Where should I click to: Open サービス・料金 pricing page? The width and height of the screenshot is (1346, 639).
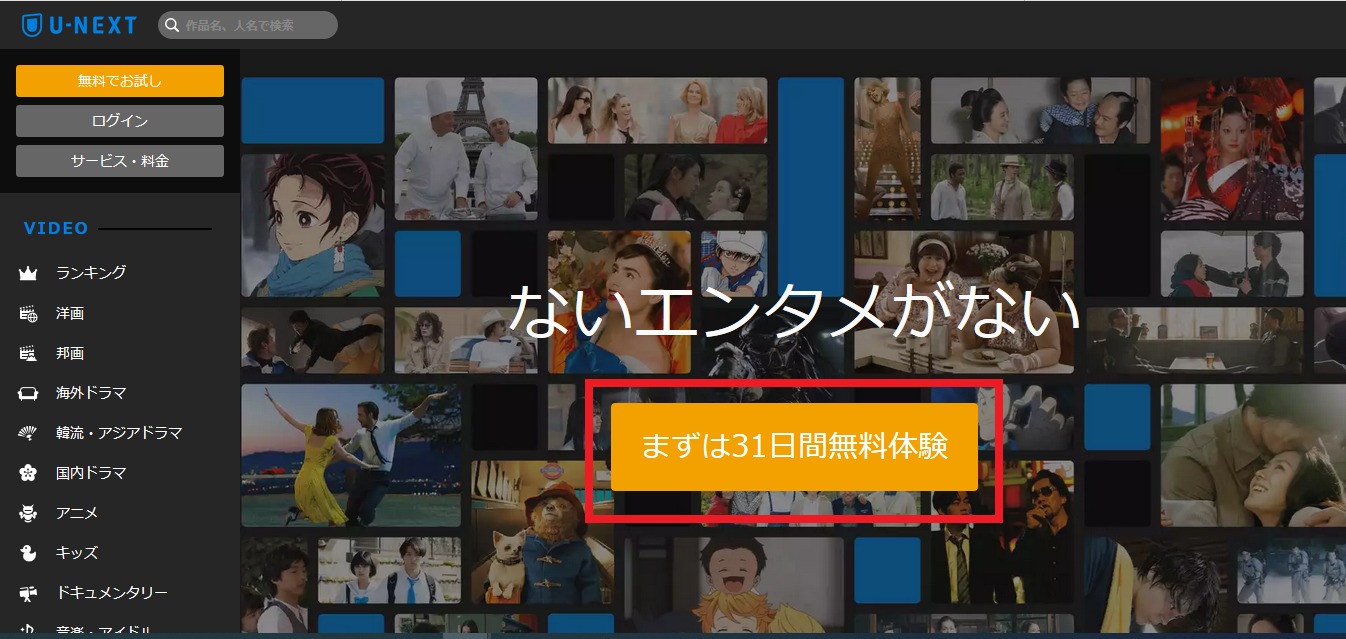120,161
